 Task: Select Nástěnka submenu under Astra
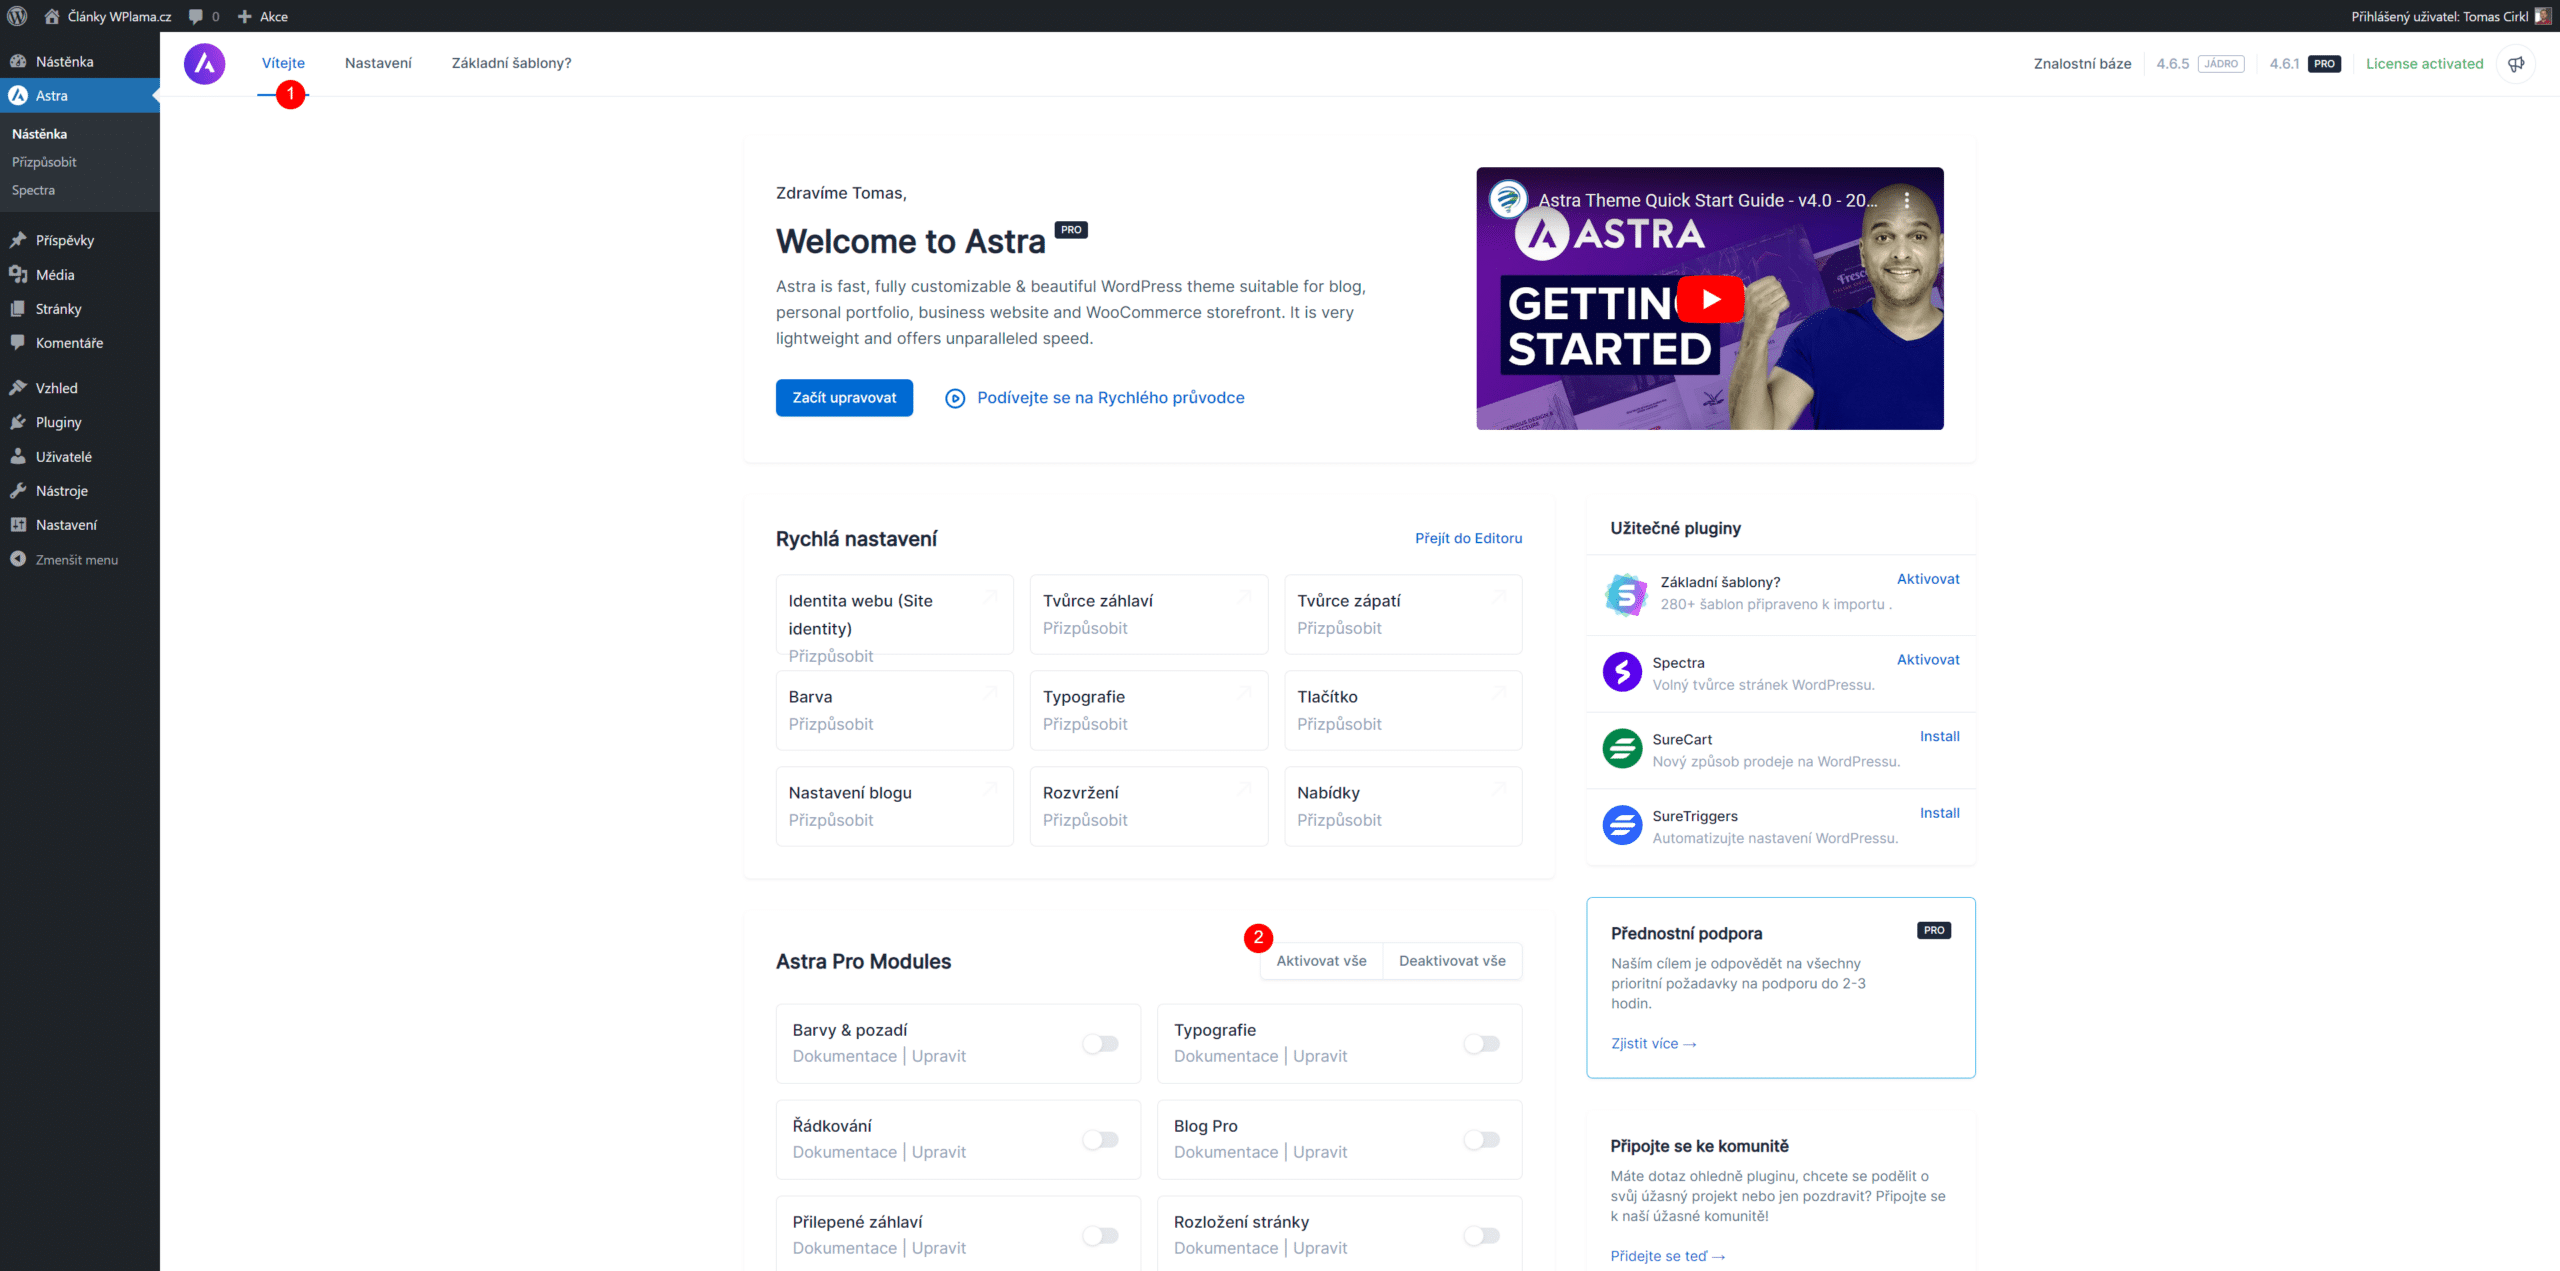tap(39, 134)
